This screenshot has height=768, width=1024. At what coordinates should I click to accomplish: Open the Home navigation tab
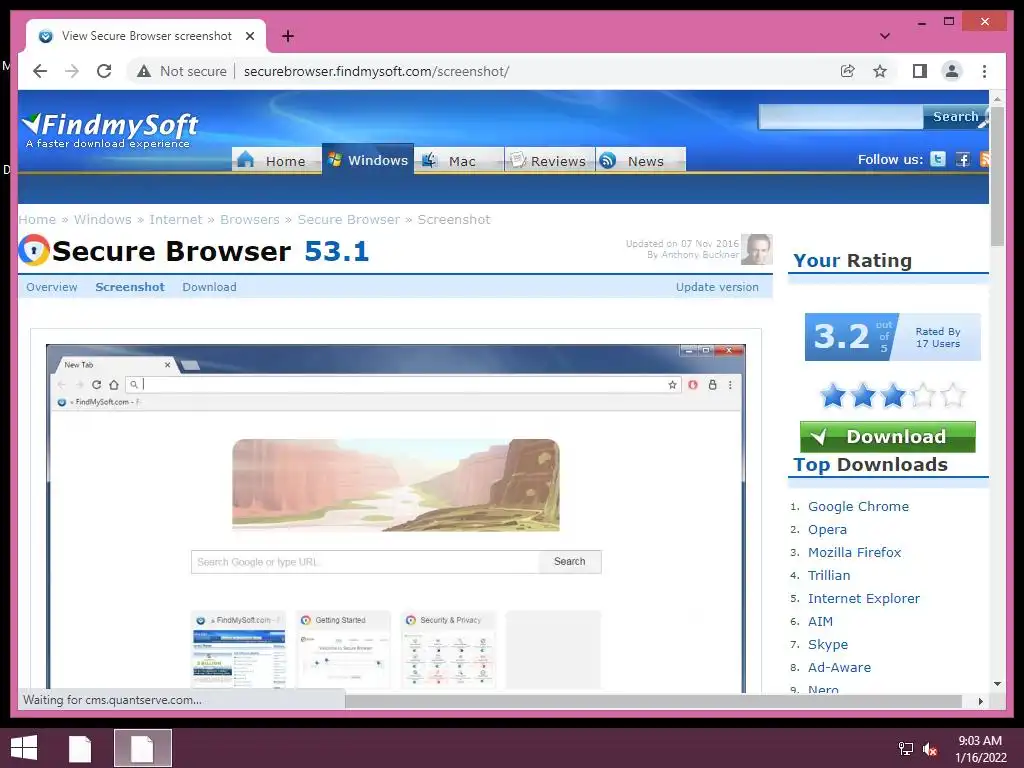click(x=276, y=160)
